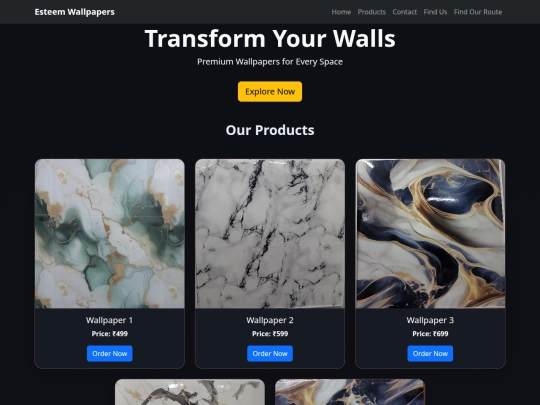View the green marble wallpaper image

110,233
